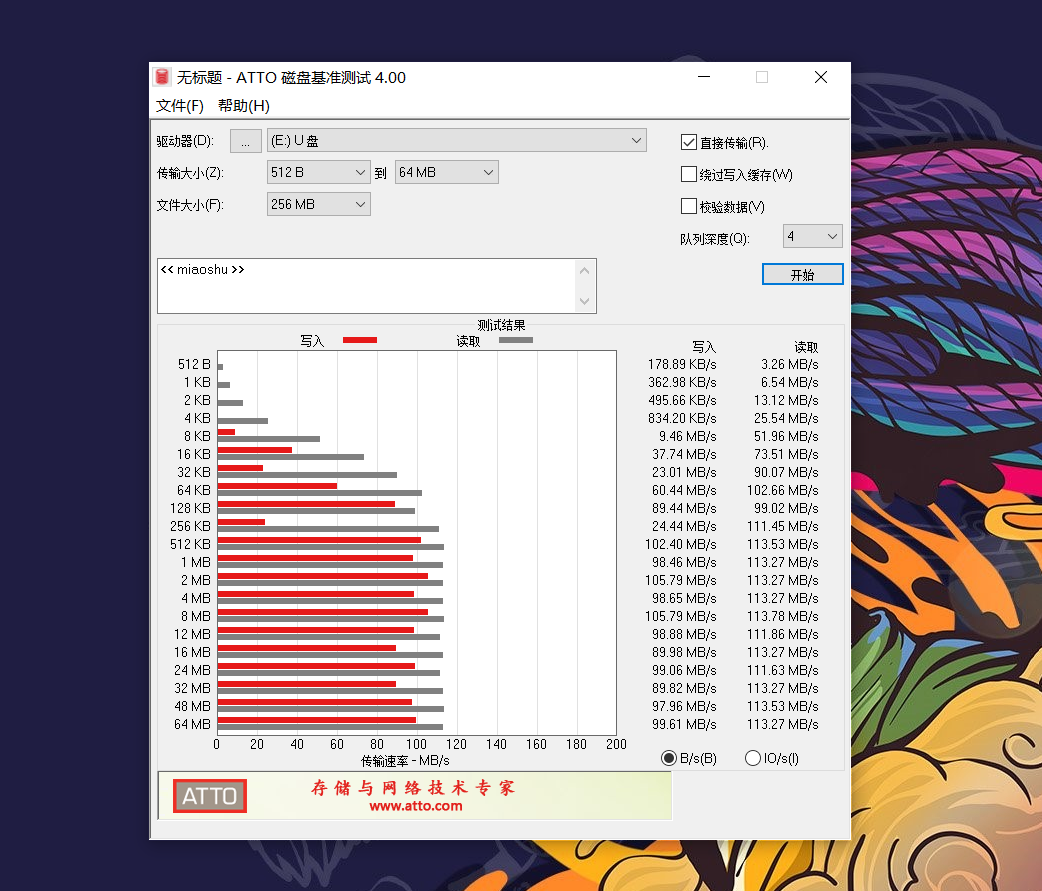1042x891 pixels.
Task: Click the ATTO logo in the banner
Action: pos(209,795)
